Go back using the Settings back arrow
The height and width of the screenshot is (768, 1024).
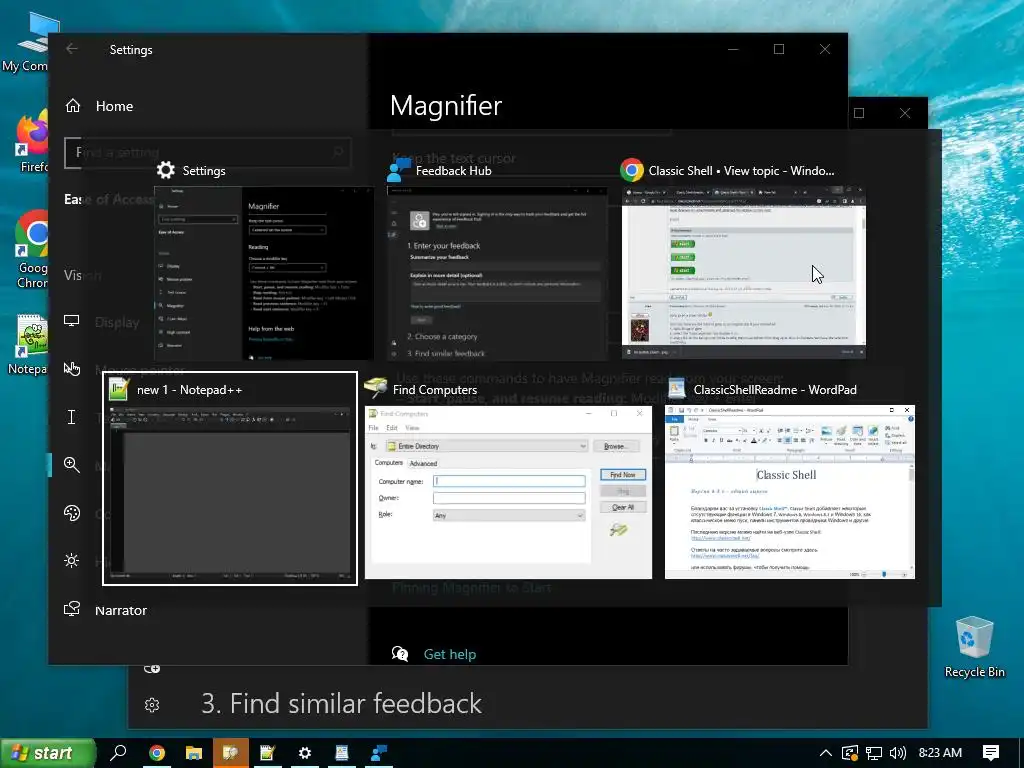tap(72, 49)
